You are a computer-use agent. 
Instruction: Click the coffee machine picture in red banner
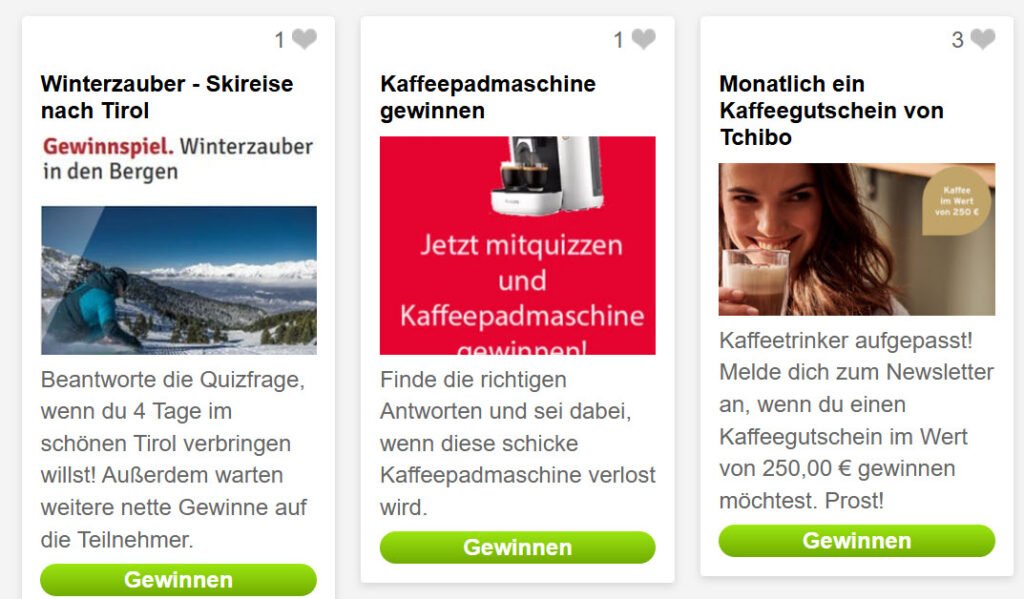point(547,175)
